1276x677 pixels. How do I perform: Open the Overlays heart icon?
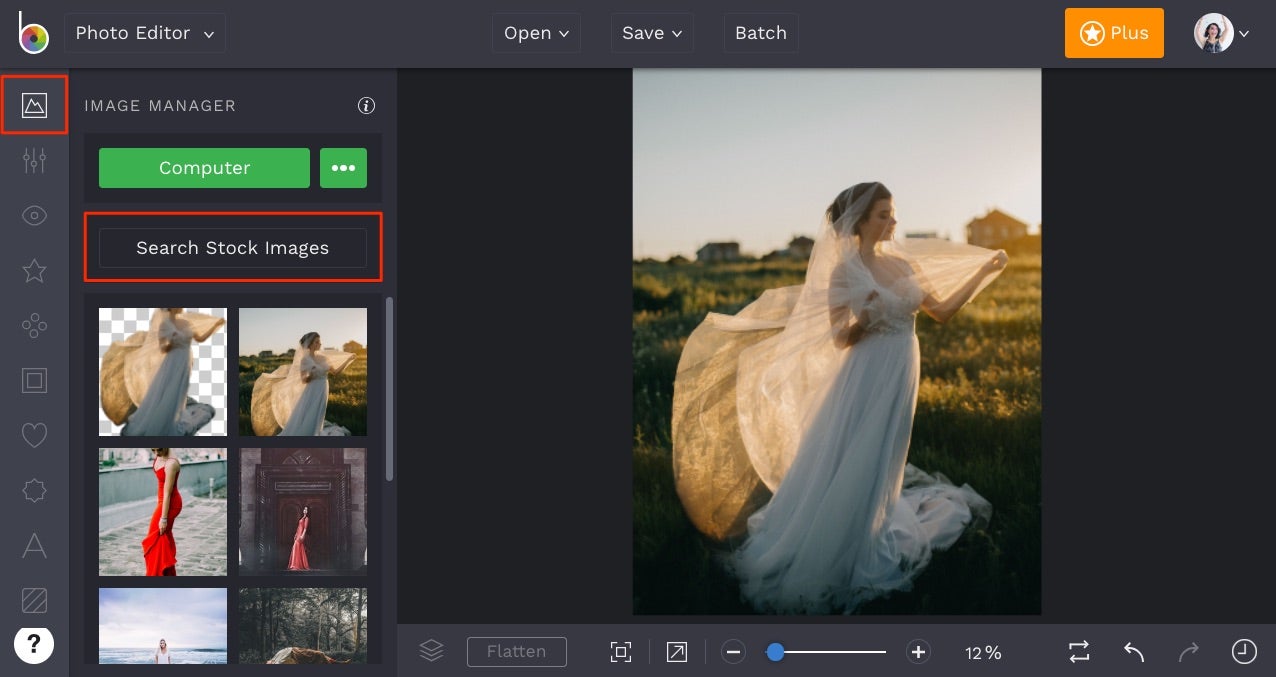(x=34, y=435)
